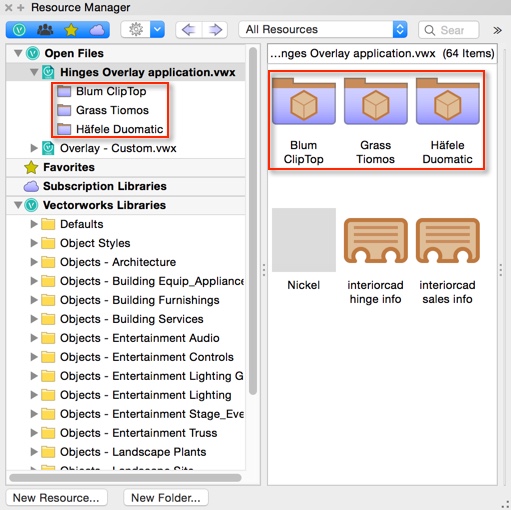The width and height of the screenshot is (511, 510).
Task: Select Objects - Entertainment Lighting G folder
Action: [152, 376]
